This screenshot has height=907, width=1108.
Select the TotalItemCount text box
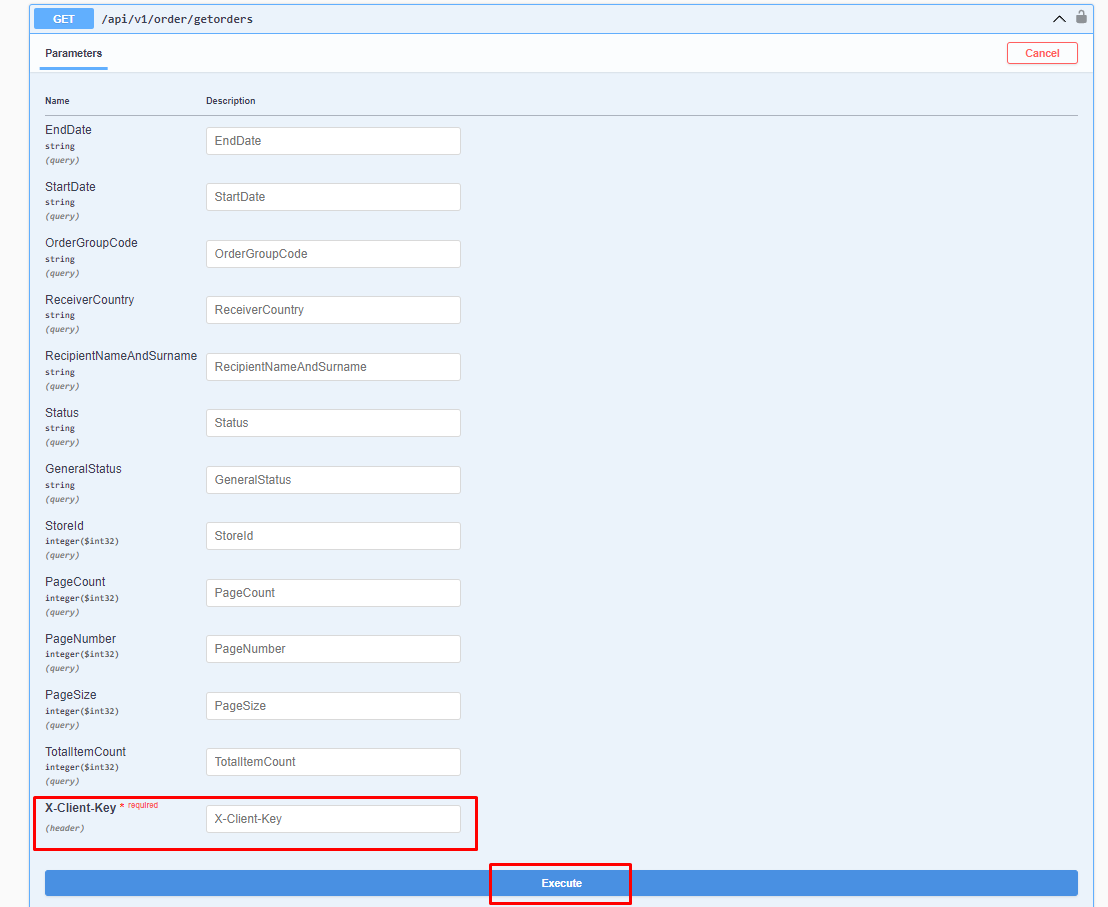coord(333,762)
